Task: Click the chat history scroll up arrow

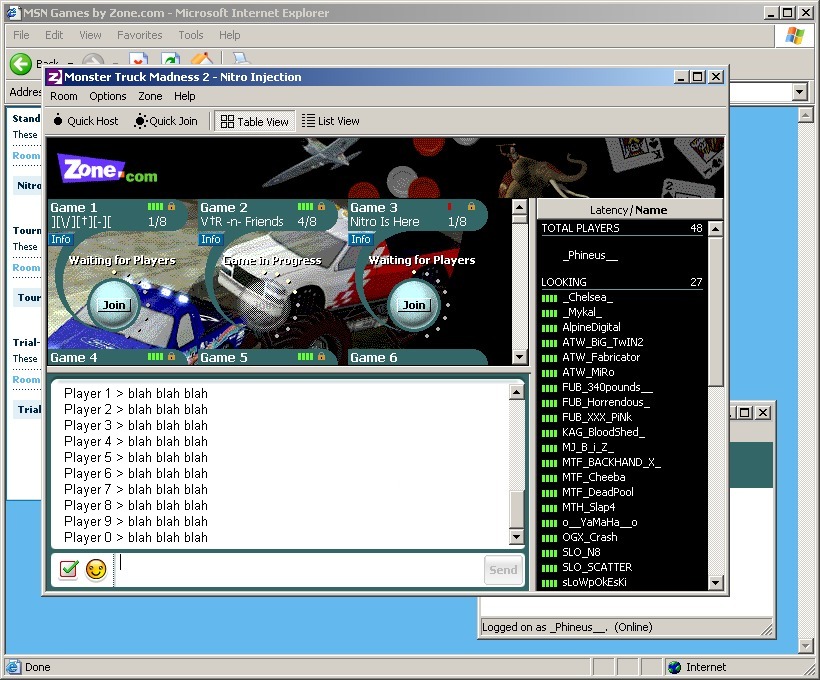Action: (516, 392)
